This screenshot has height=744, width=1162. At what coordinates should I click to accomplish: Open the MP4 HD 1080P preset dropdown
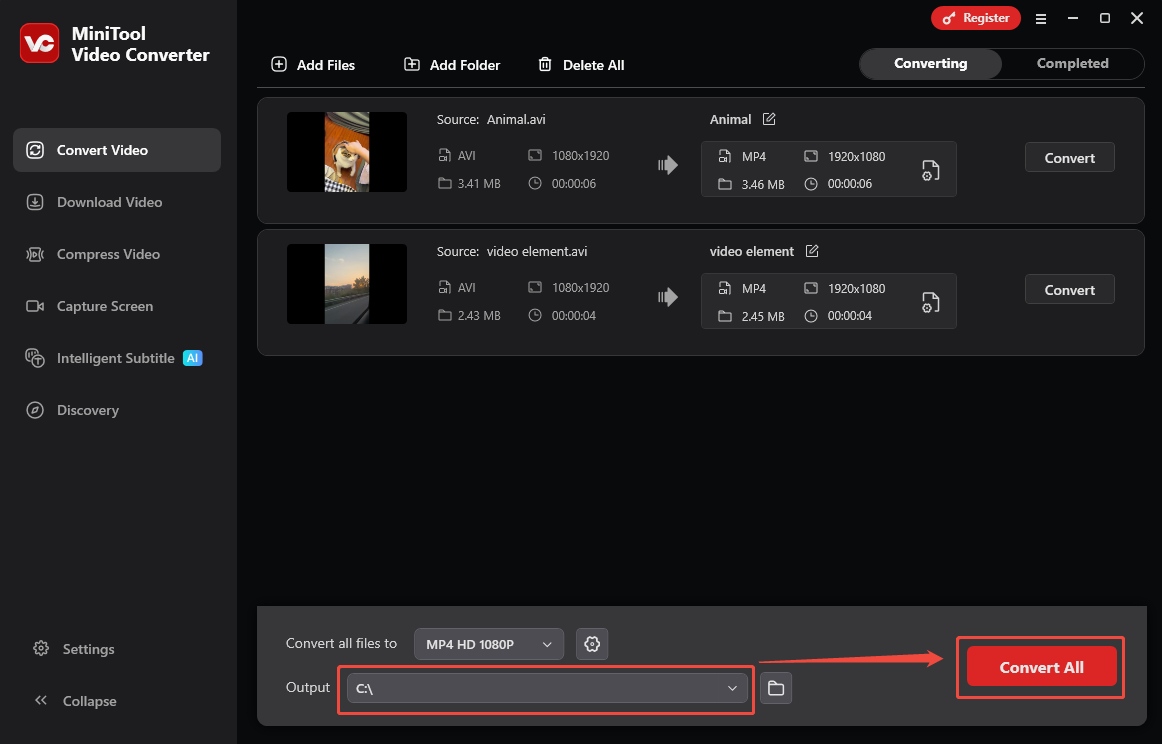tap(488, 644)
